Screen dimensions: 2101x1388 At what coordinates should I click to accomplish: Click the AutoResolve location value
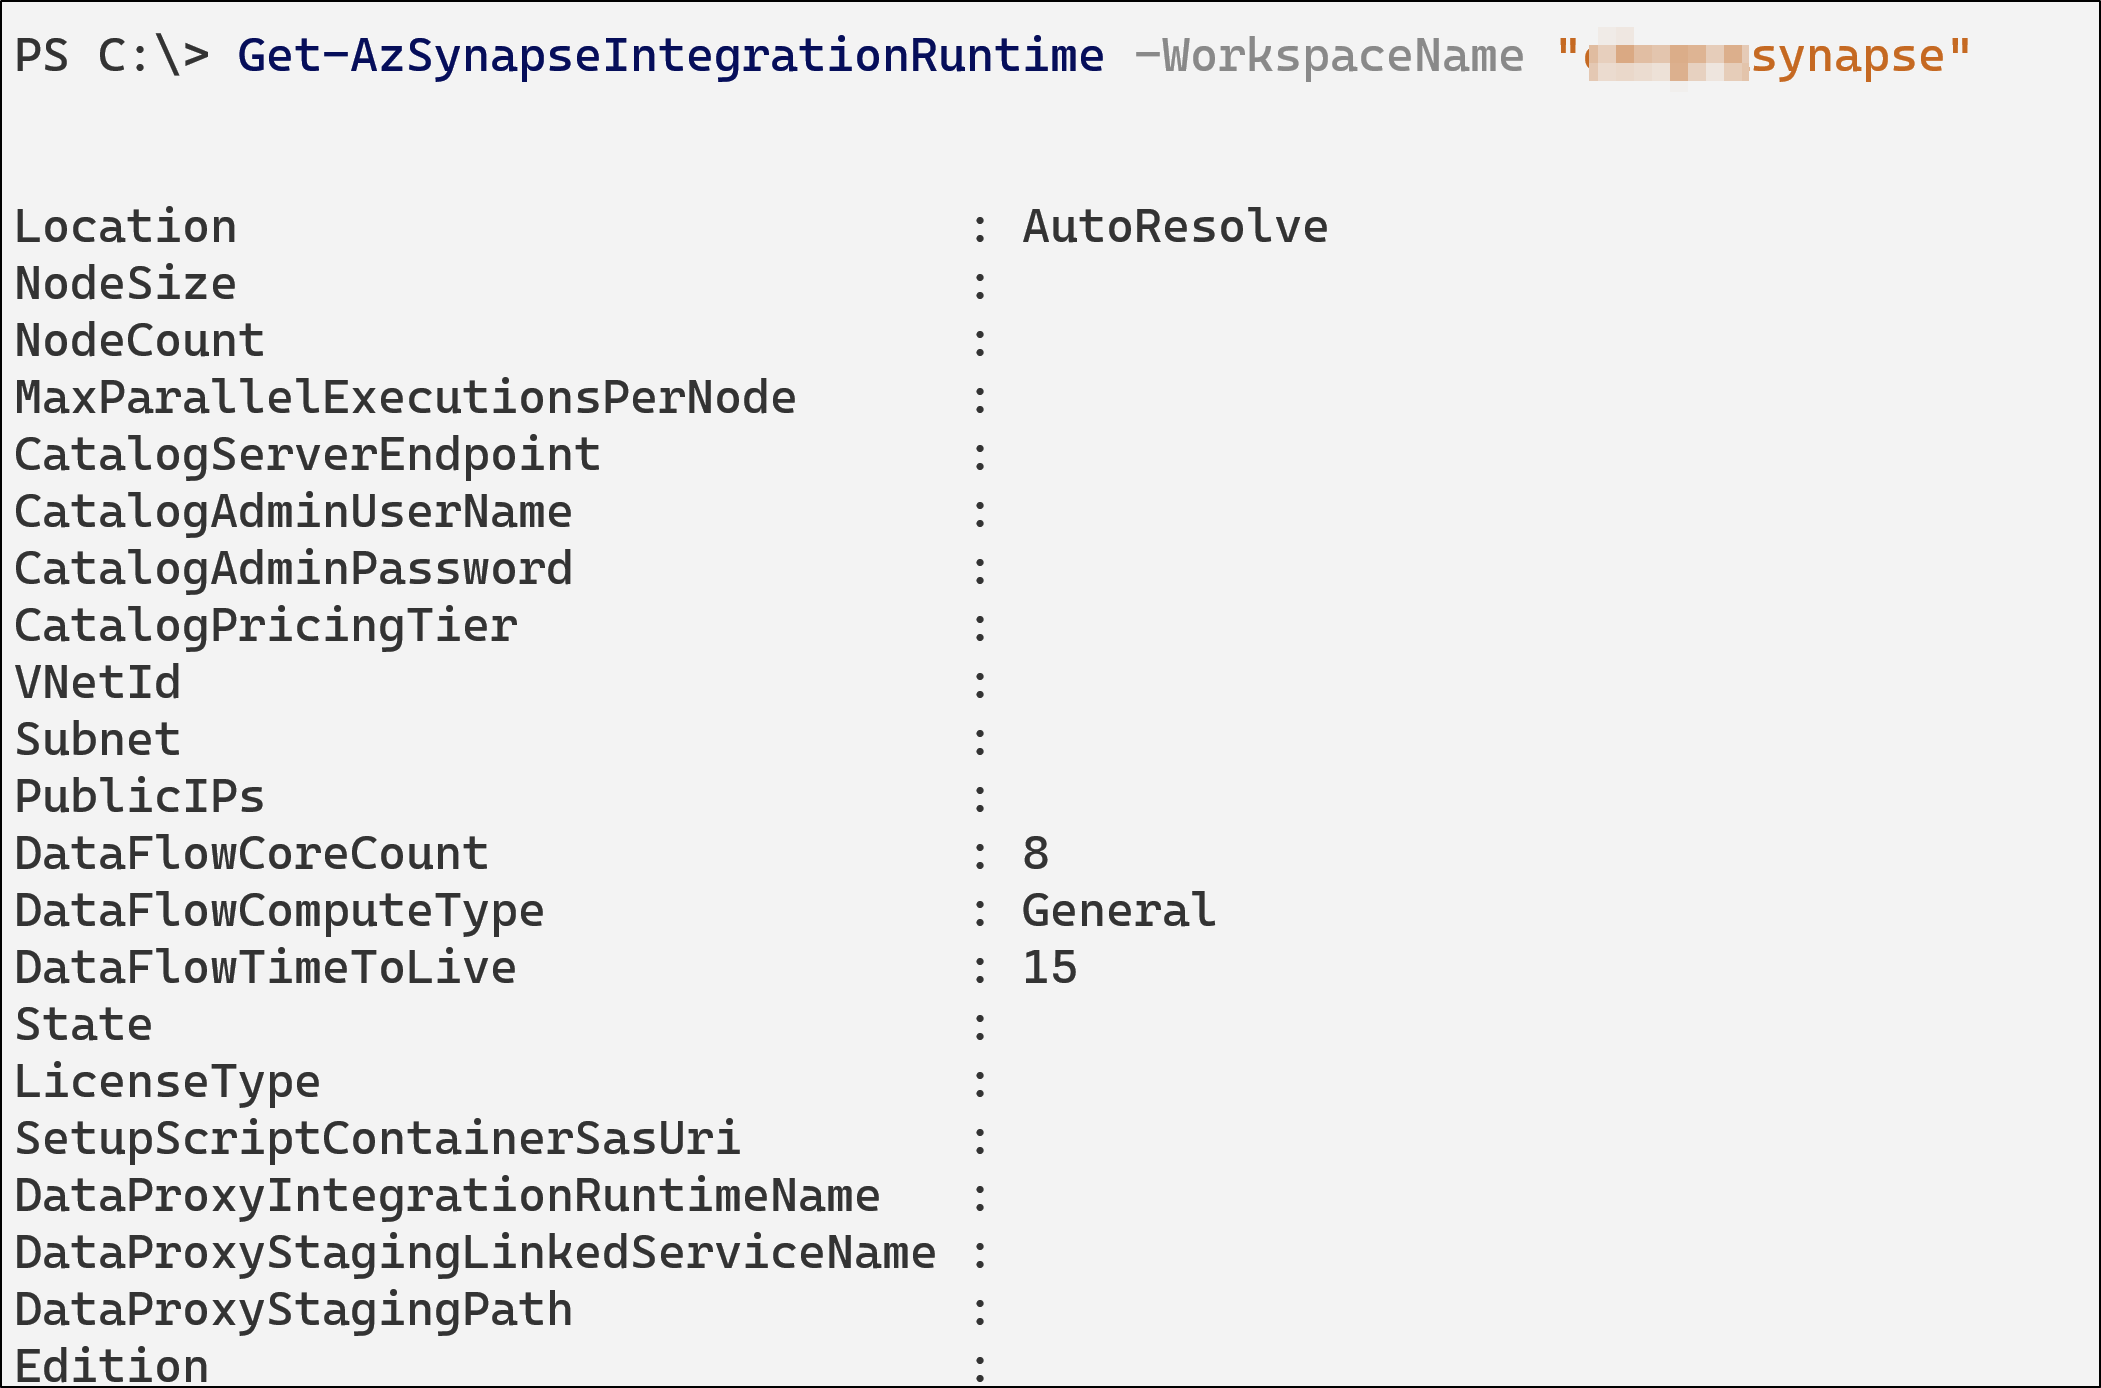pos(1175,227)
